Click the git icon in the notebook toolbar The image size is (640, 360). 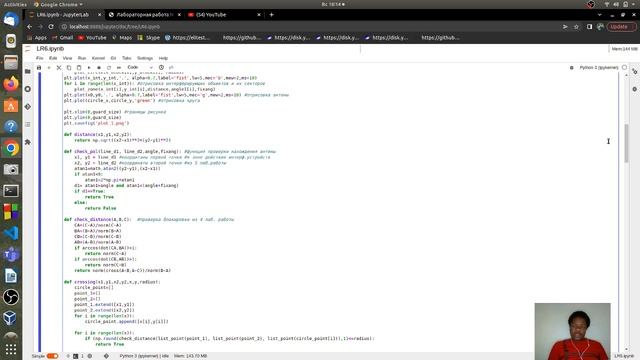(x=171, y=67)
